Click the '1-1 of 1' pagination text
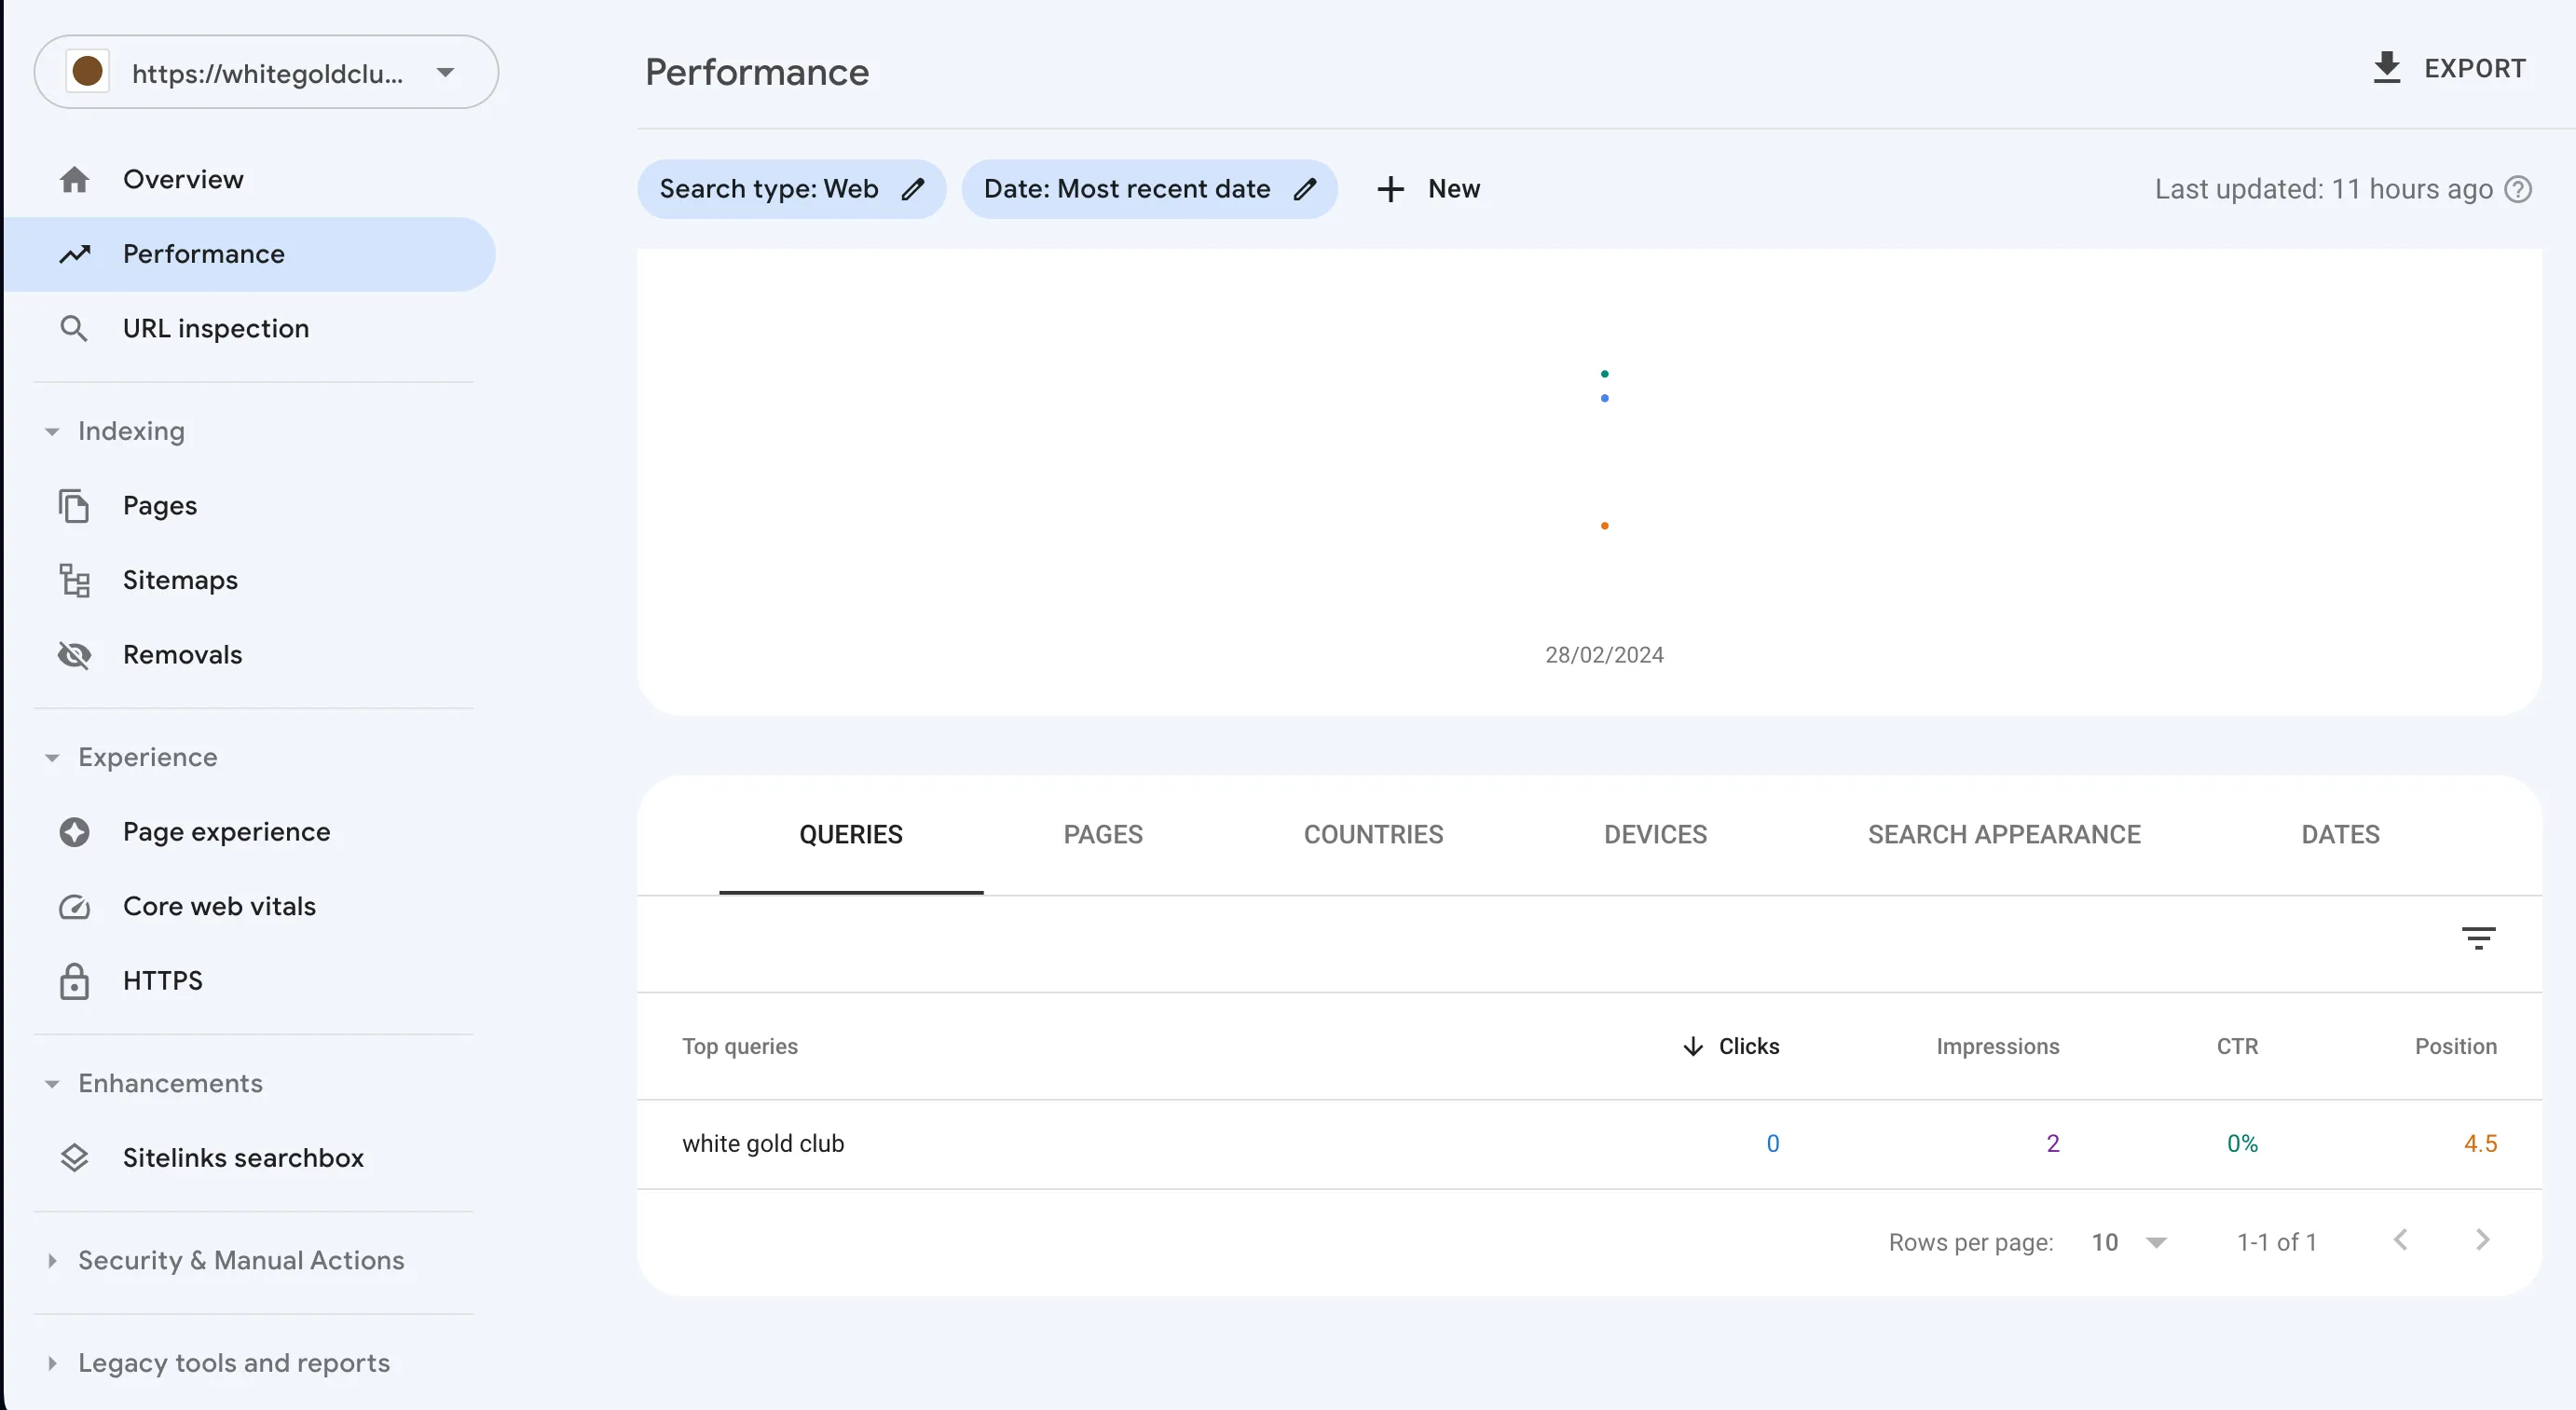Image resolution: width=2576 pixels, height=1410 pixels. coord(2276,1242)
